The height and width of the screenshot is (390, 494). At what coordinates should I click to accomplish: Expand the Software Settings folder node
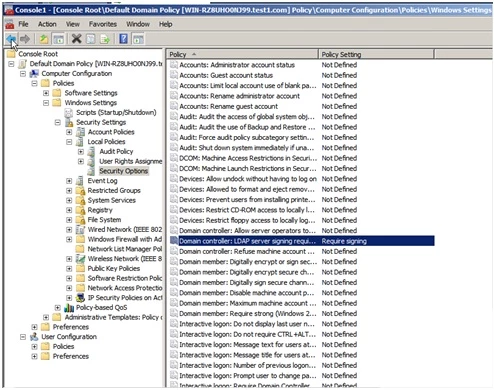click(46, 93)
